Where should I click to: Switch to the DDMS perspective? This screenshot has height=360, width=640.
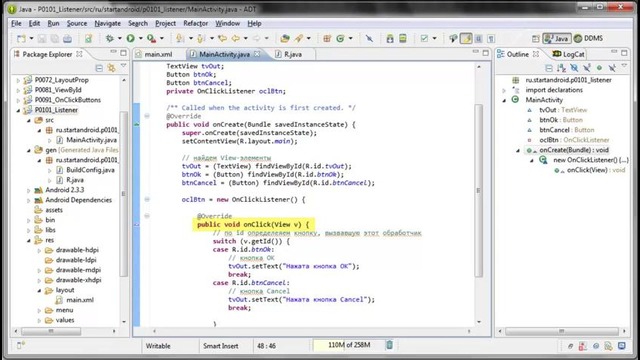tap(588, 38)
